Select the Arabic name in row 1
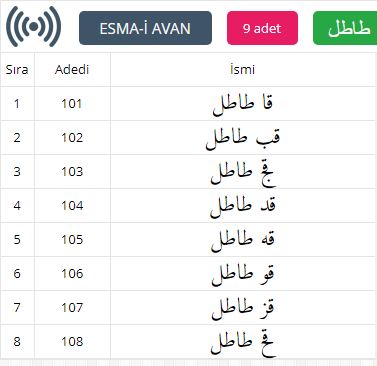Viewport: 377px width, 366px height. click(243, 104)
